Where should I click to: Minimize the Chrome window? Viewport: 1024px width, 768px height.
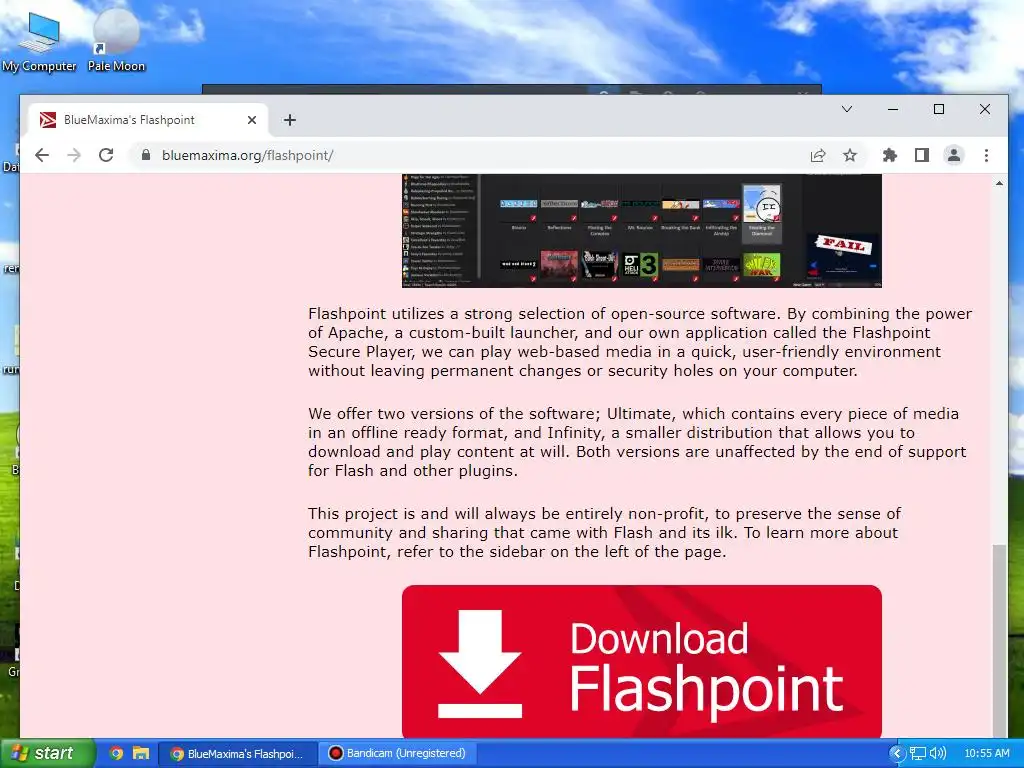pyautogui.click(x=893, y=109)
